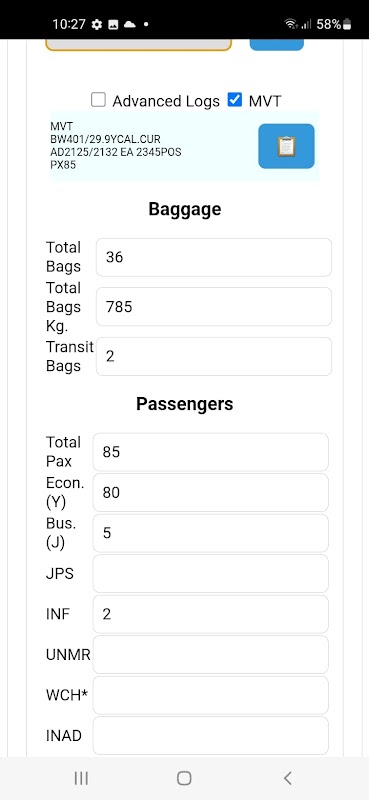This screenshot has width=369, height=800.
Task: Edit the Total Pax field
Action: 210,452
